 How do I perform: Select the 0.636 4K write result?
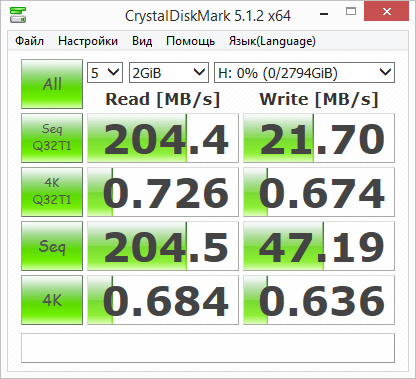pos(319,300)
